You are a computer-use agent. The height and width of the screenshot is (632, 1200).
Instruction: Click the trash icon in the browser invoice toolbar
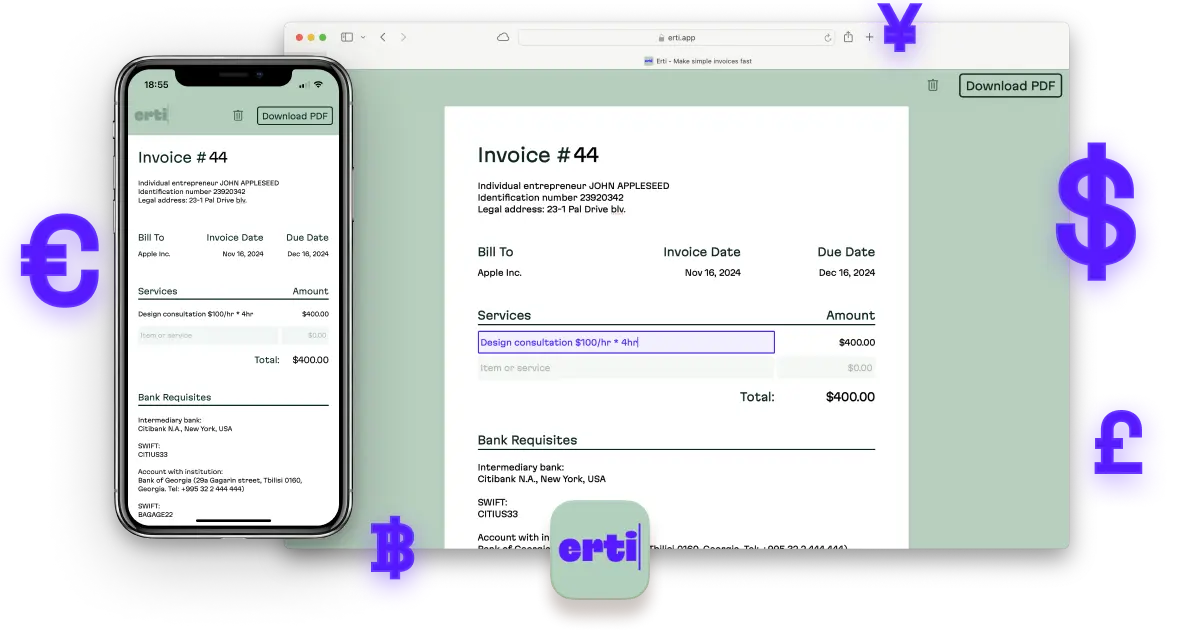pyautogui.click(x=932, y=86)
